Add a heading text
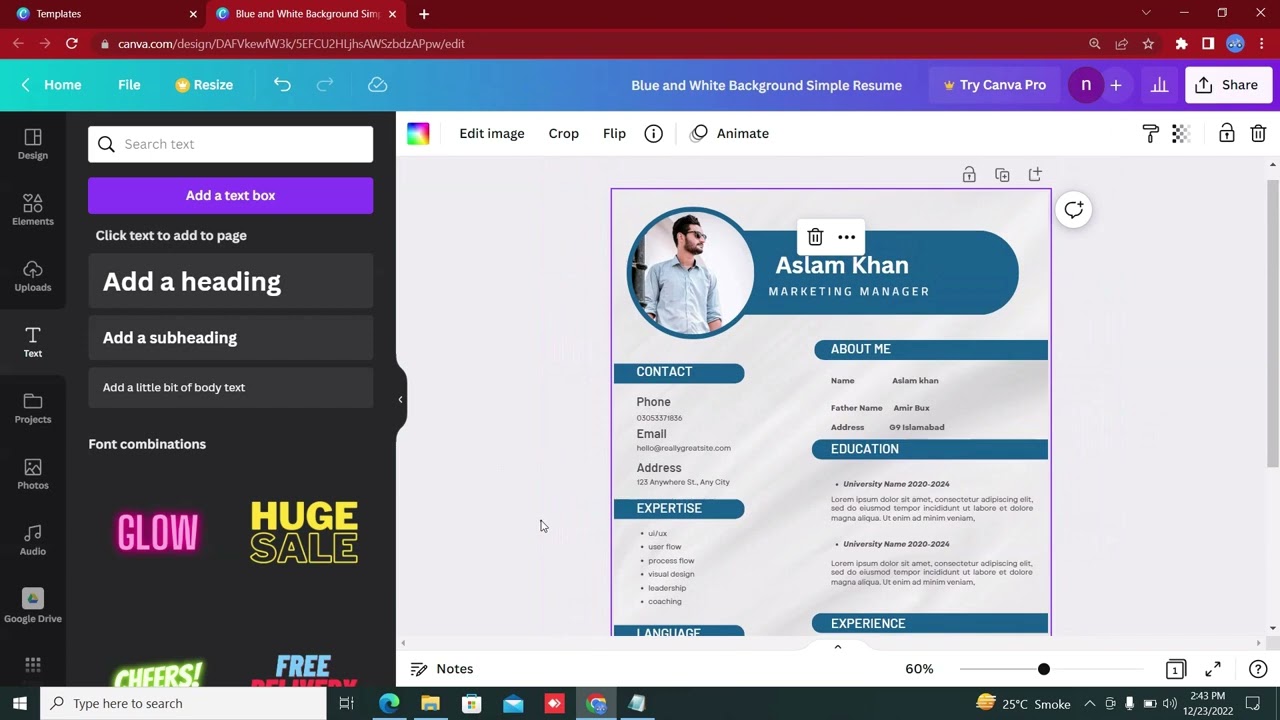 pos(230,281)
